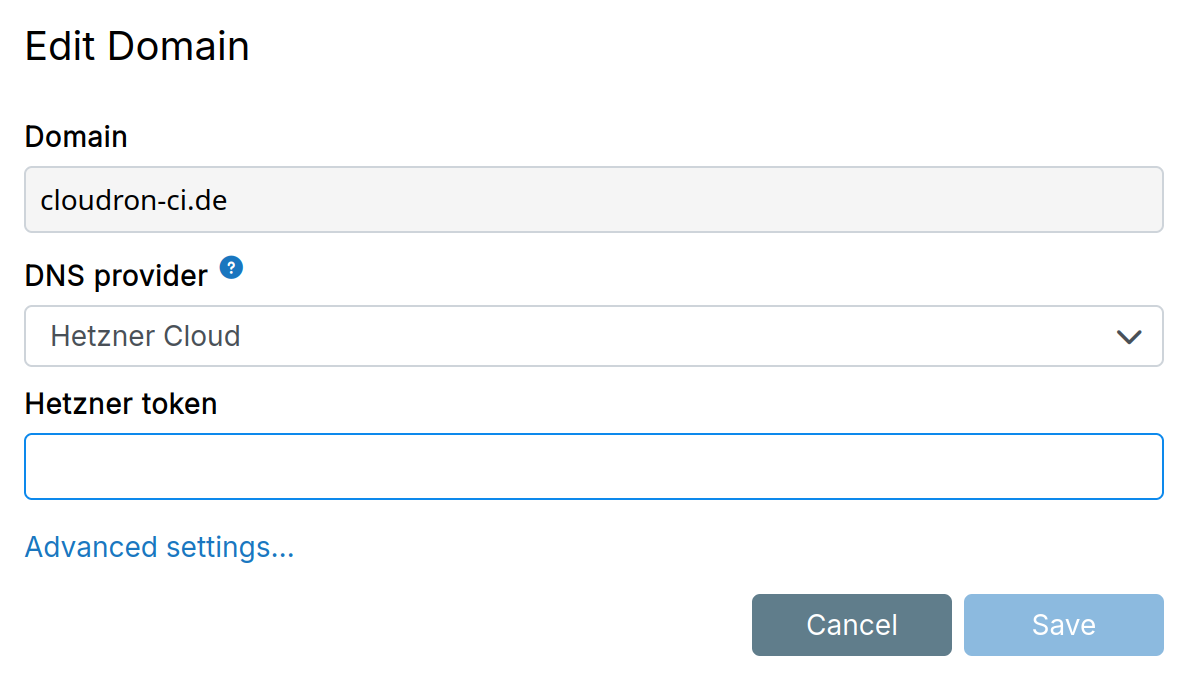The height and width of the screenshot is (676, 1185).
Task: Discard changes with Cancel
Action: pyautogui.click(x=851, y=625)
